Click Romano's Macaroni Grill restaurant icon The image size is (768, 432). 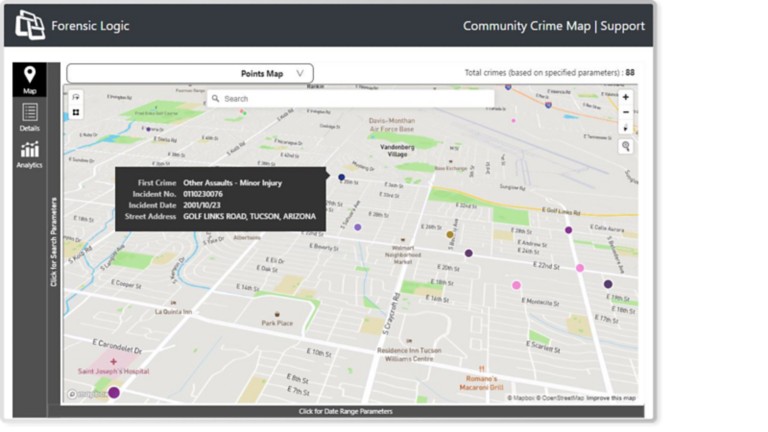point(482,369)
